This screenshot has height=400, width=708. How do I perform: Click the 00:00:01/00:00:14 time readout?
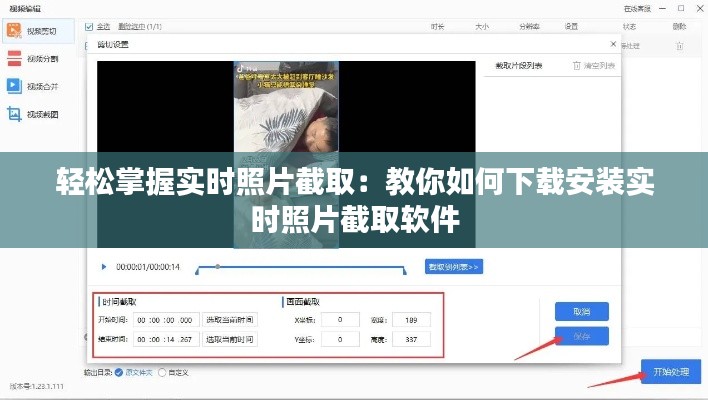click(148, 267)
